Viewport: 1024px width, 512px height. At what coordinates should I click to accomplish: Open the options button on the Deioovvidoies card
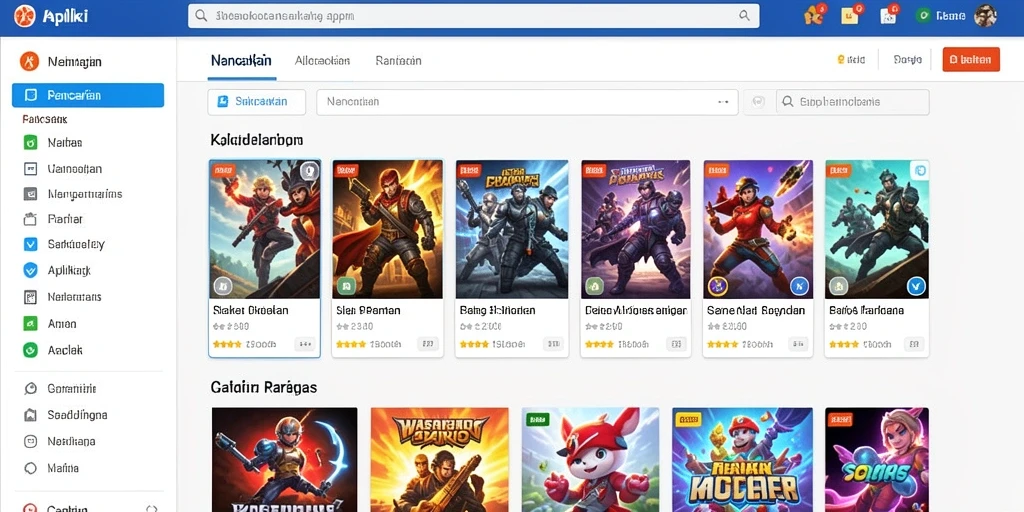click(677, 344)
